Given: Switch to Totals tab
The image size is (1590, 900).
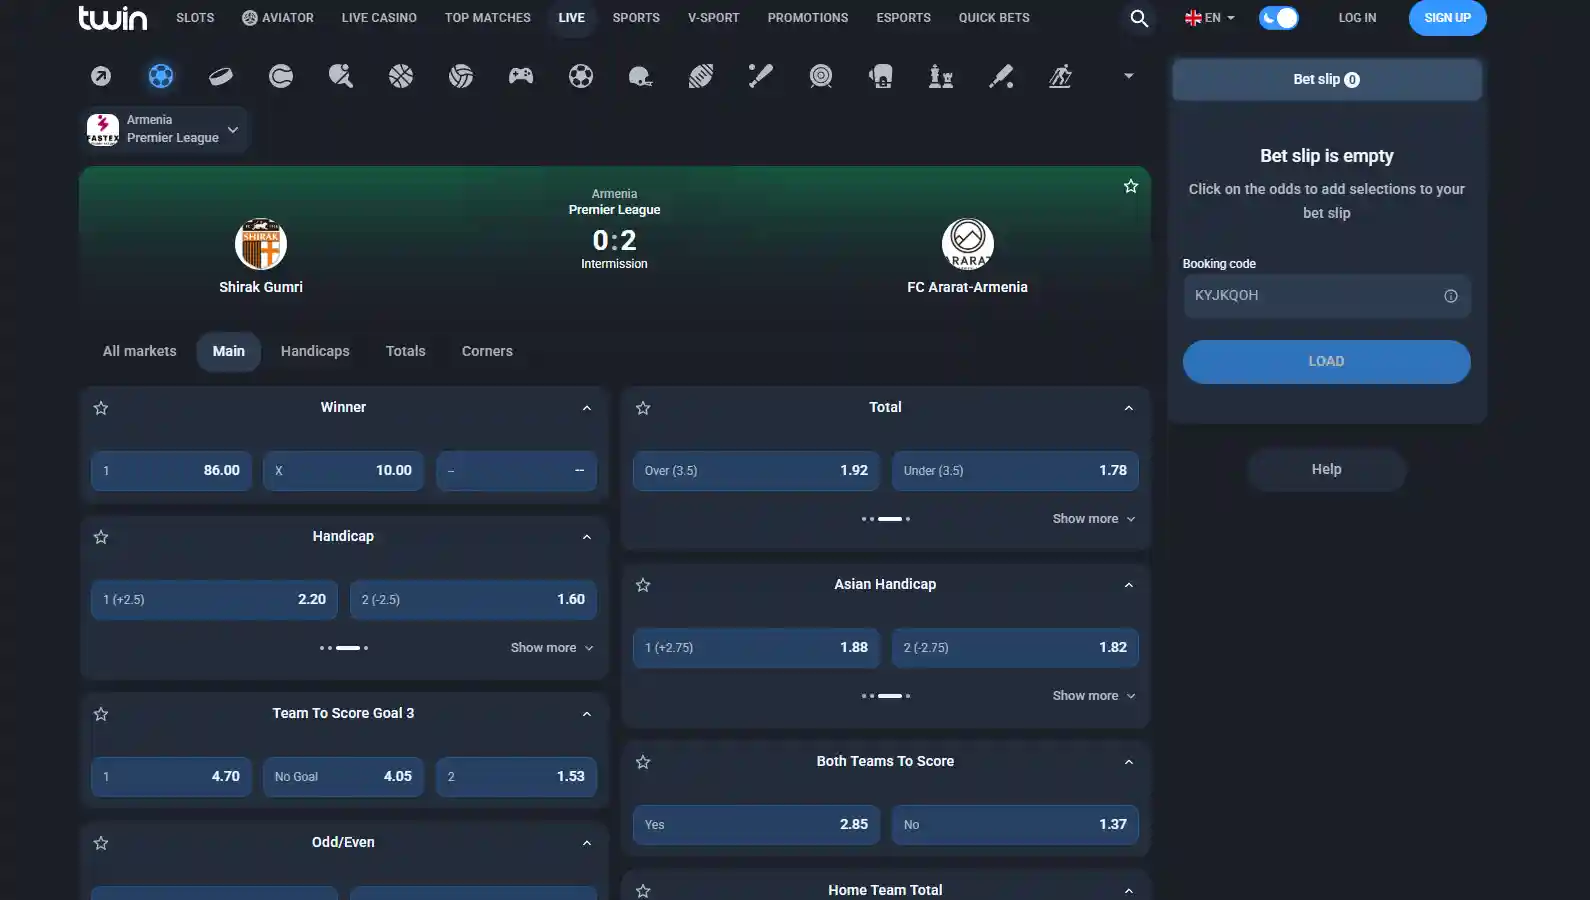Looking at the screenshot, I should coord(406,351).
